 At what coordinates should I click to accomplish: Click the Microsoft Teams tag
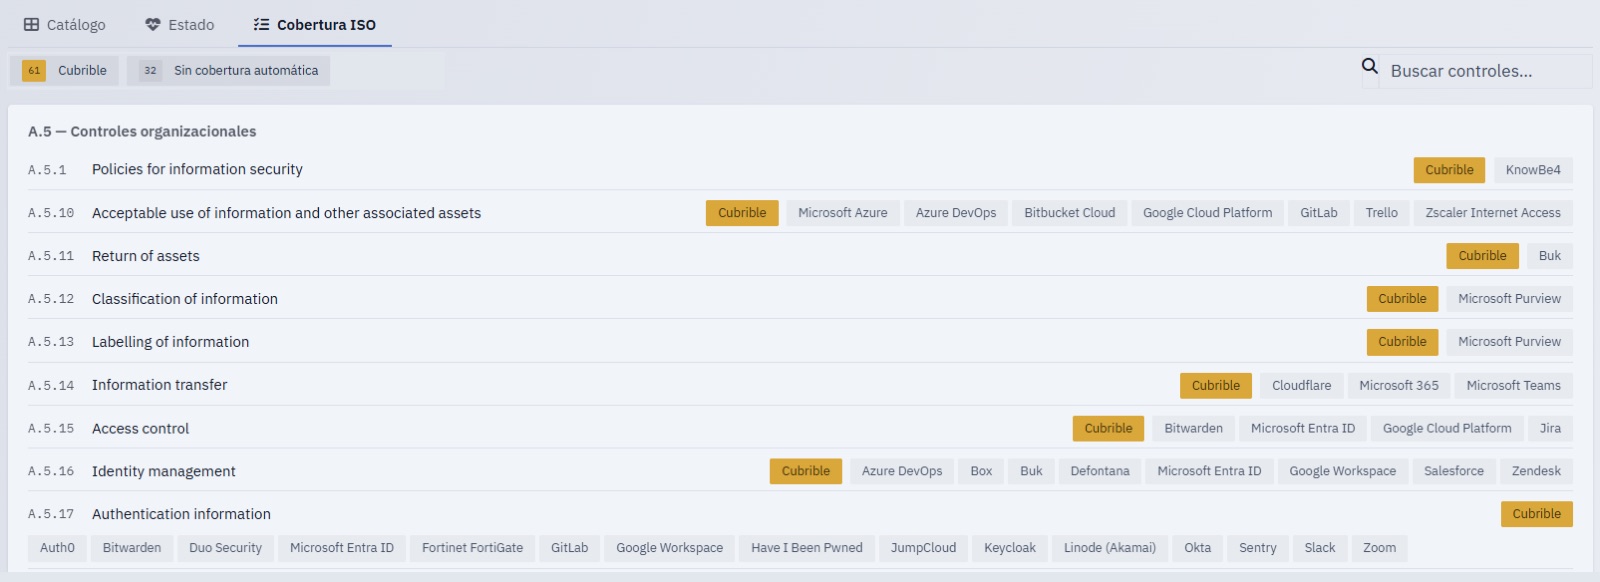tap(1513, 385)
